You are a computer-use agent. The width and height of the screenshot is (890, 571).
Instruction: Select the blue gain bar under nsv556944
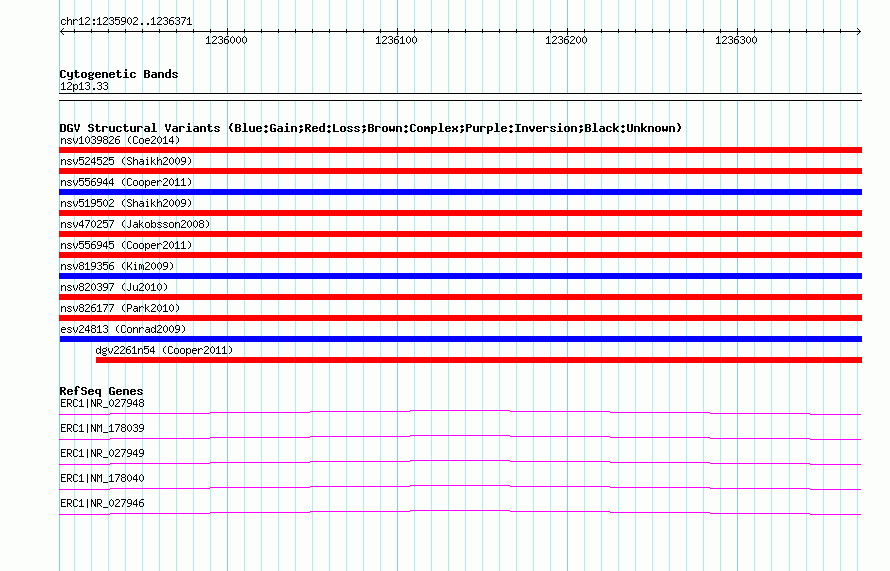point(460,192)
